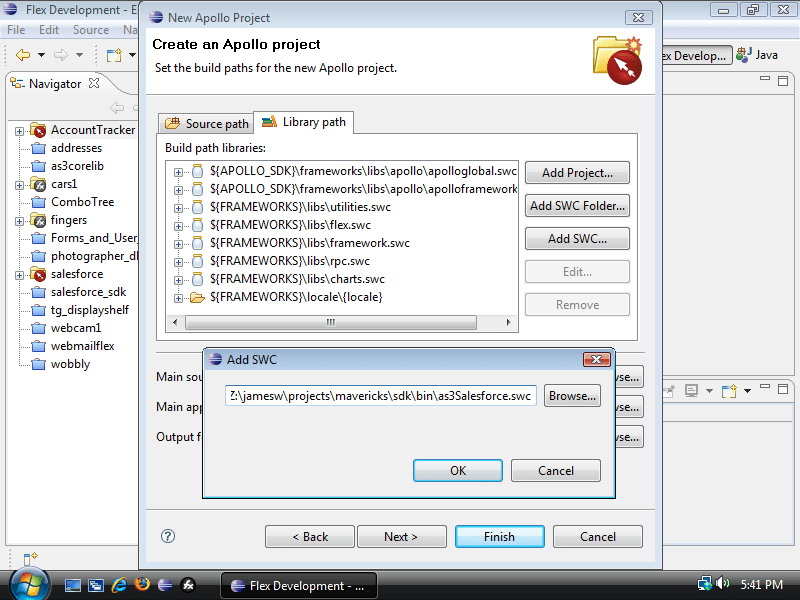The height and width of the screenshot is (600, 800).
Task: Click the network status tray icon
Action: click(703, 583)
